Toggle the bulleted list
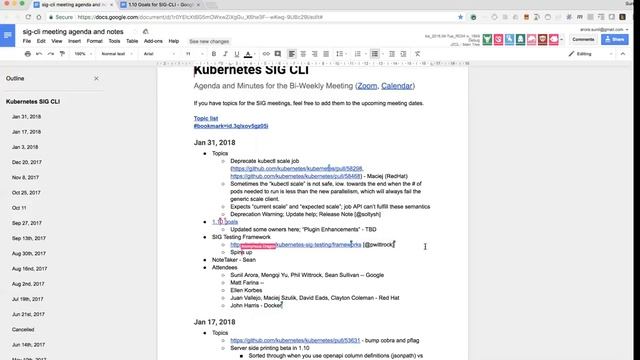The height and width of the screenshot is (360, 640). click(x=375, y=54)
